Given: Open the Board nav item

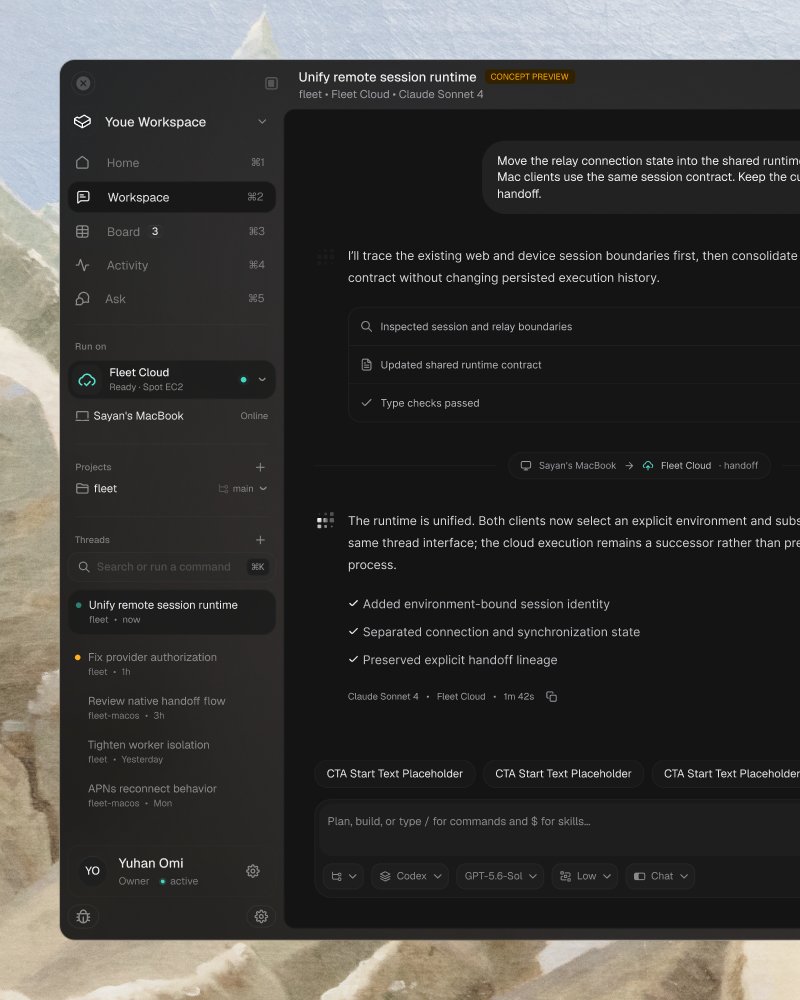Looking at the screenshot, I should (172, 232).
